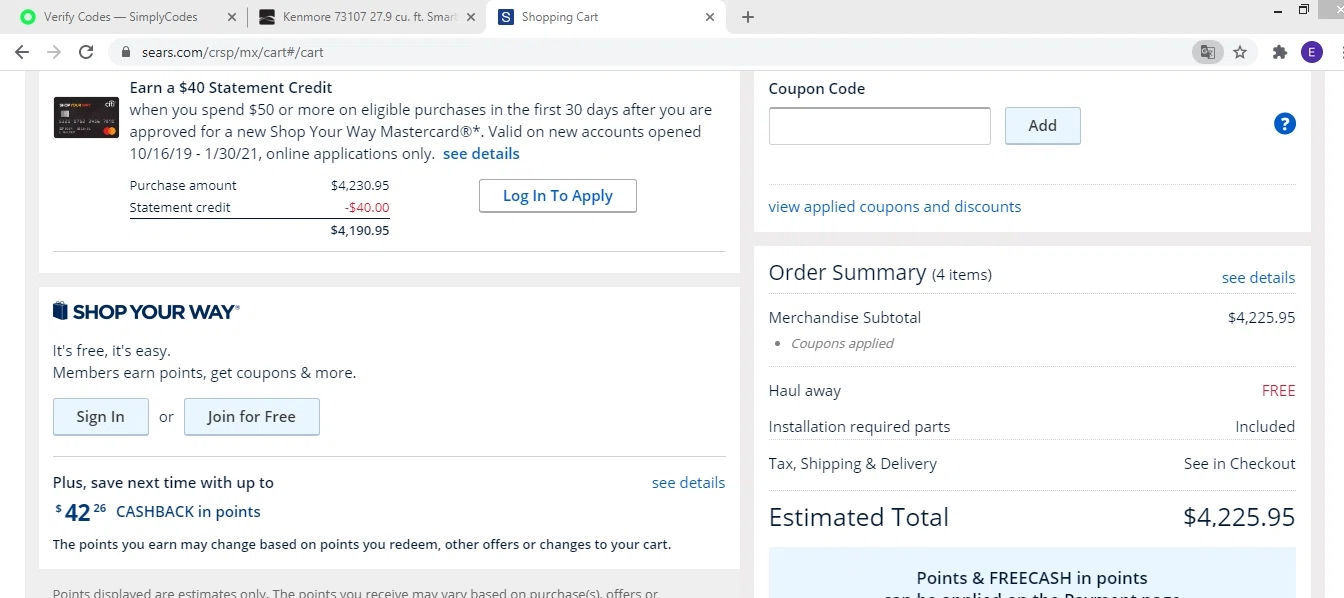The image size is (1344, 598).
Task: Close the Kenmore 73107 tab
Action: pos(471,17)
